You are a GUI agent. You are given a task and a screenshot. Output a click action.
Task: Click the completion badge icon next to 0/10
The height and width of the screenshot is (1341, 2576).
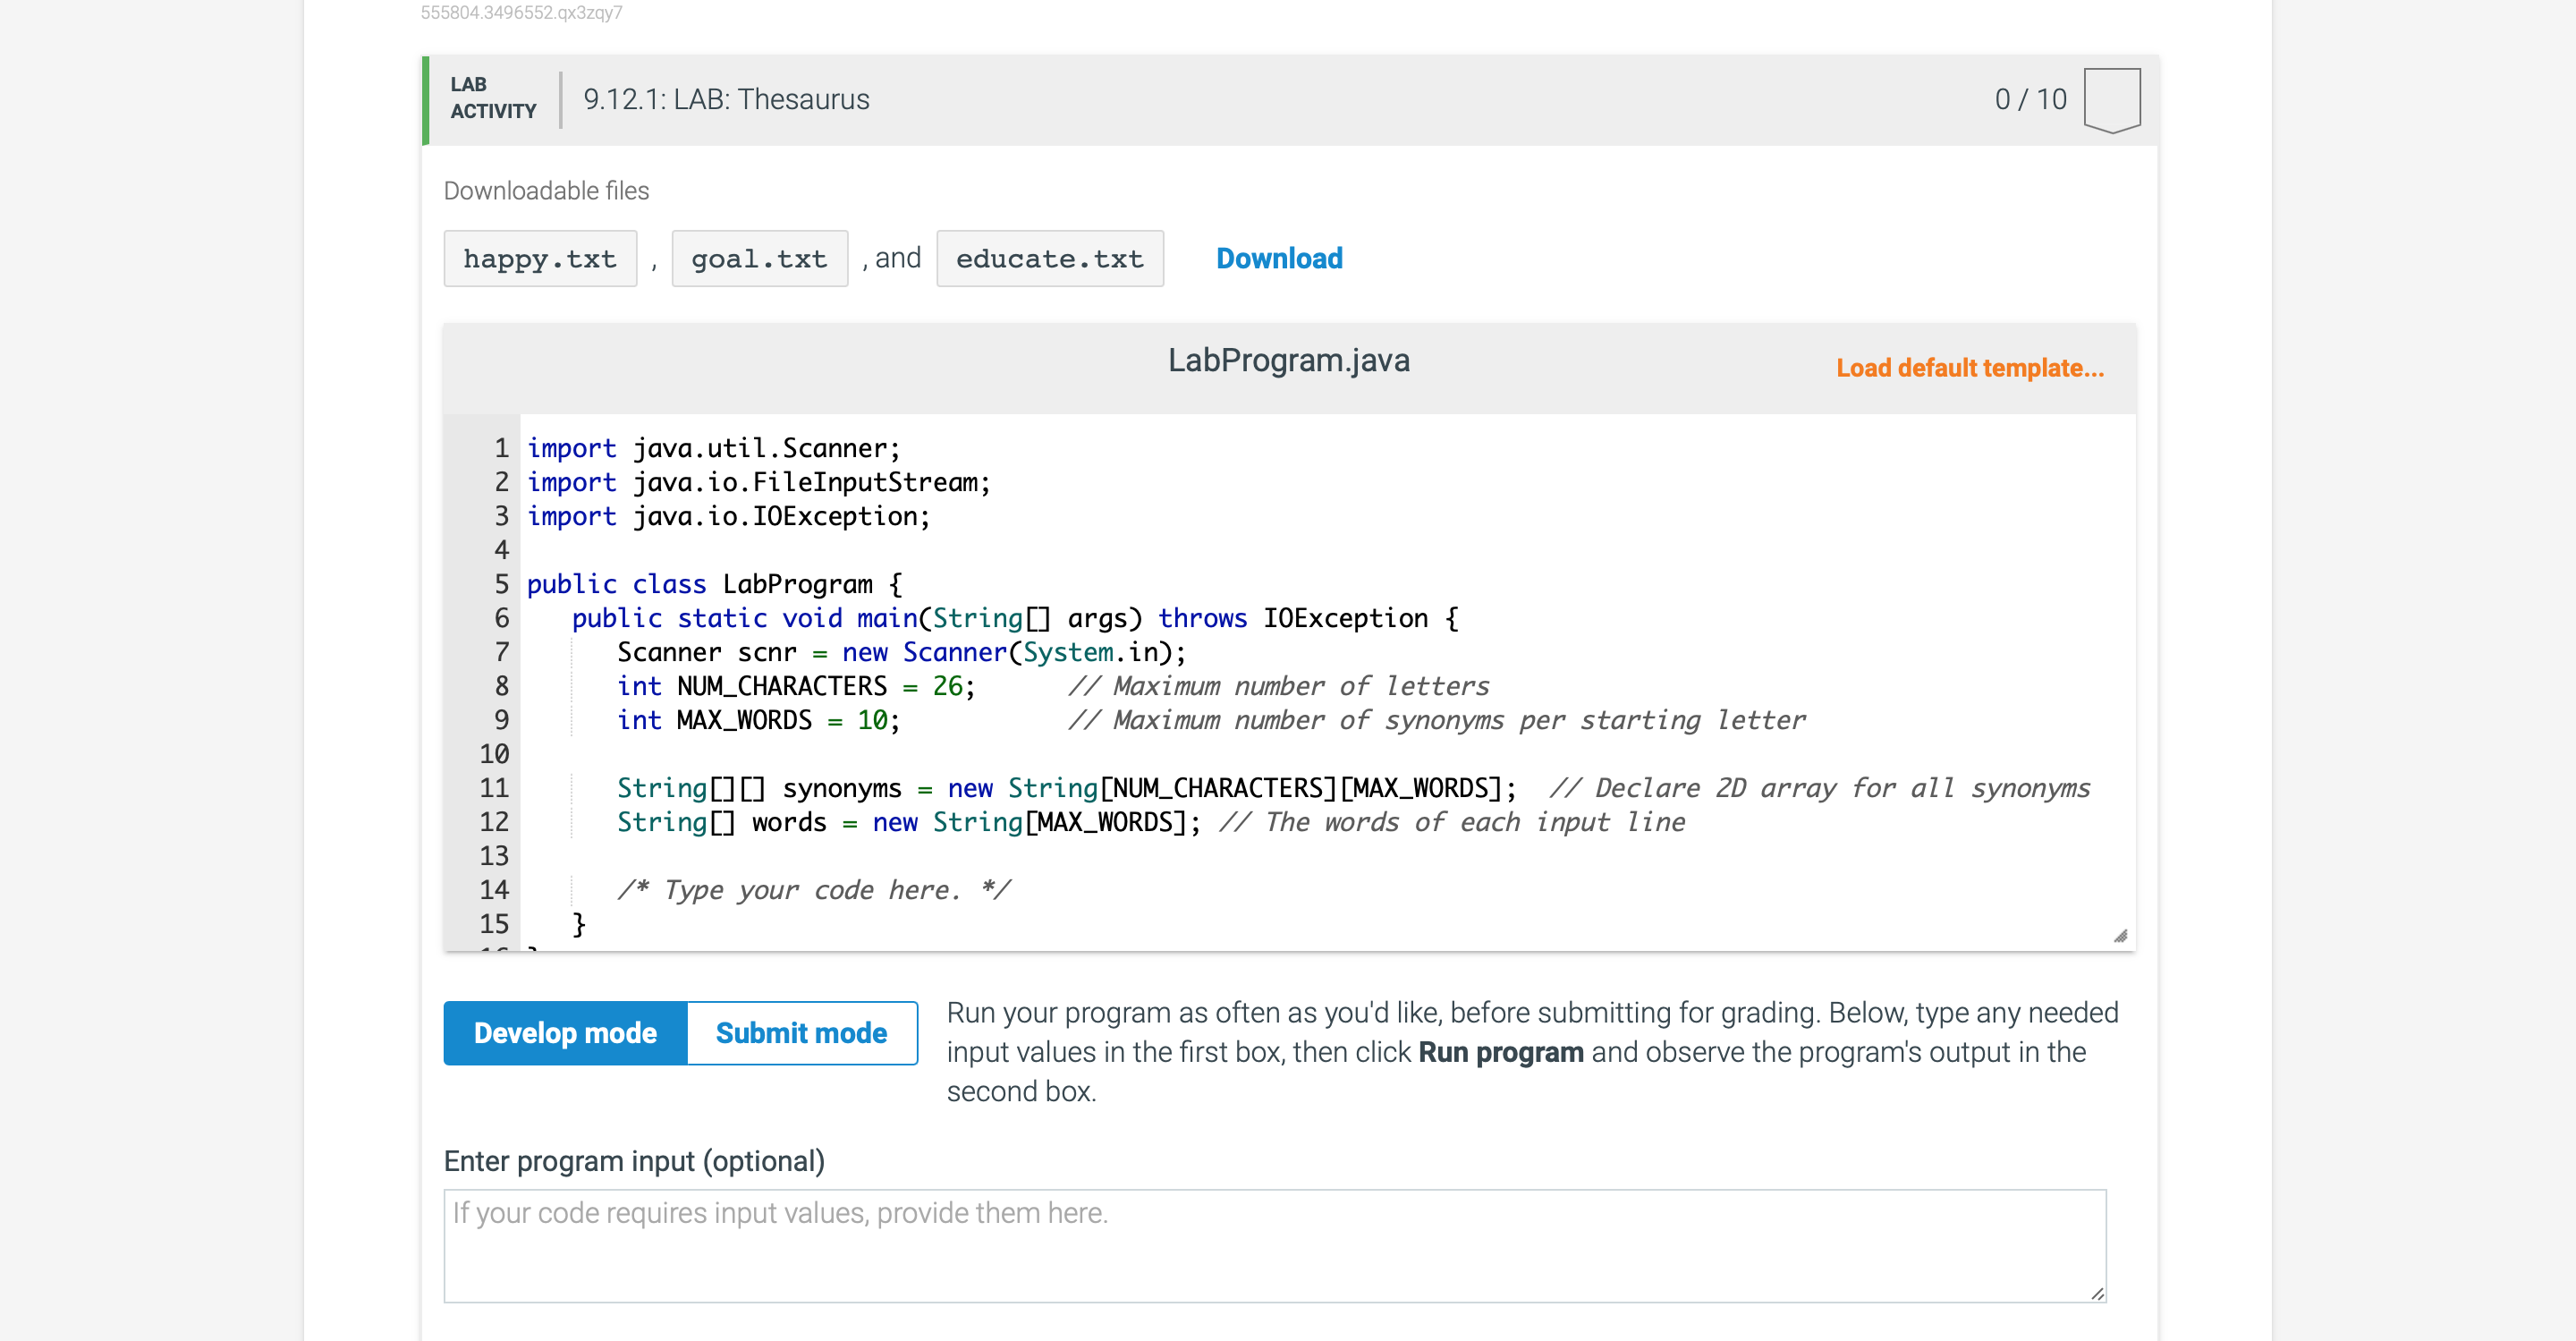pyautogui.click(x=2112, y=98)
